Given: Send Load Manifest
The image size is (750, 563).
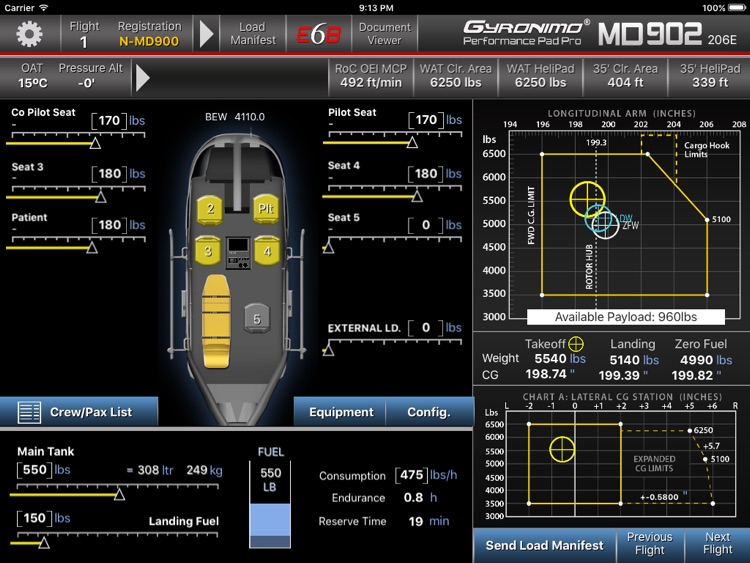Looking at the screenshot, I should point(544,545).
